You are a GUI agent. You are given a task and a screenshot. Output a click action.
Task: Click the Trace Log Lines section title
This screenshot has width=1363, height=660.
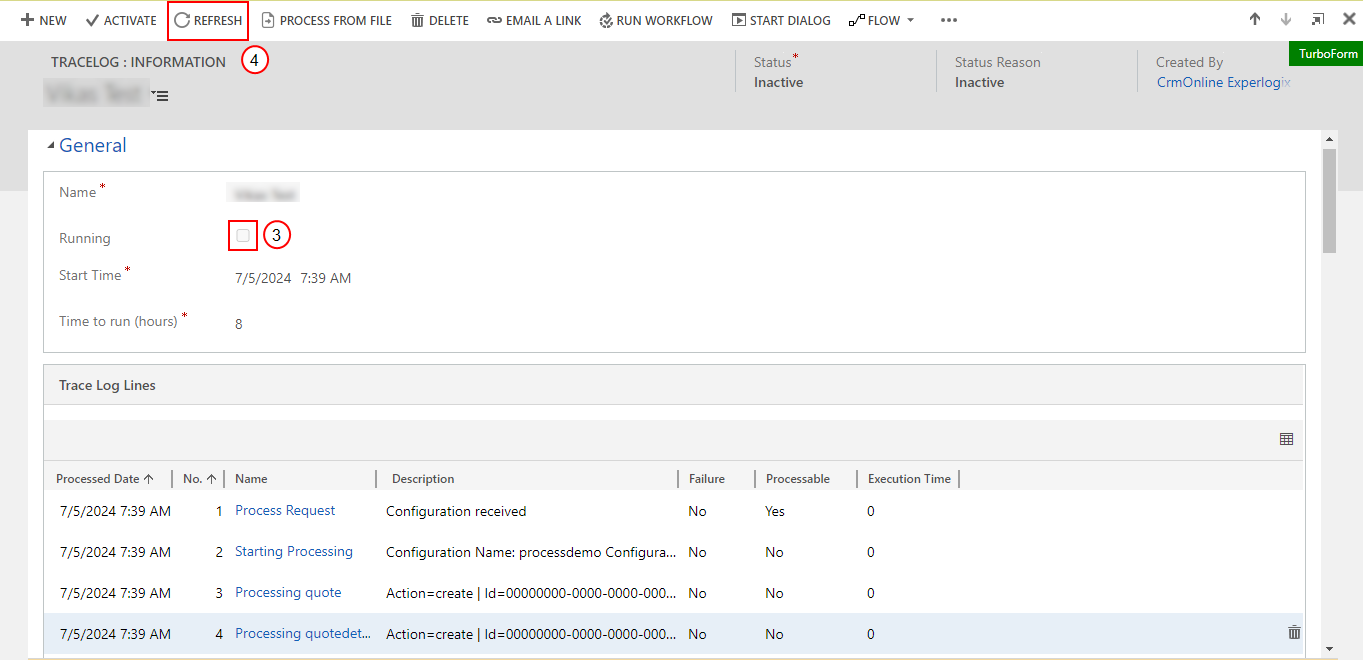(x=107, y=385)
